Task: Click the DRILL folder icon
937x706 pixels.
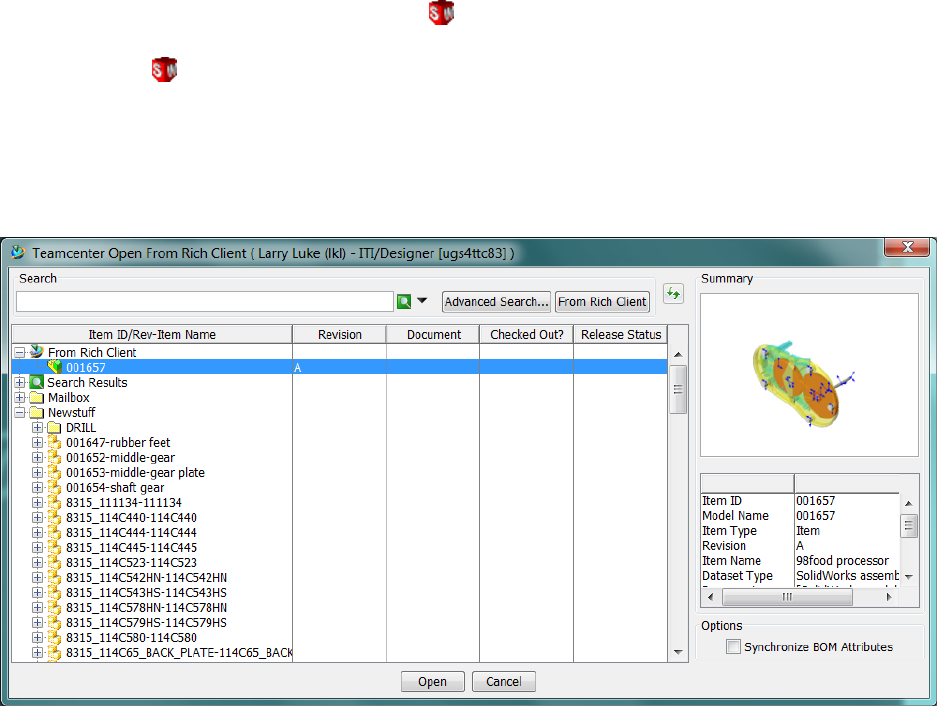Action: 55,427
